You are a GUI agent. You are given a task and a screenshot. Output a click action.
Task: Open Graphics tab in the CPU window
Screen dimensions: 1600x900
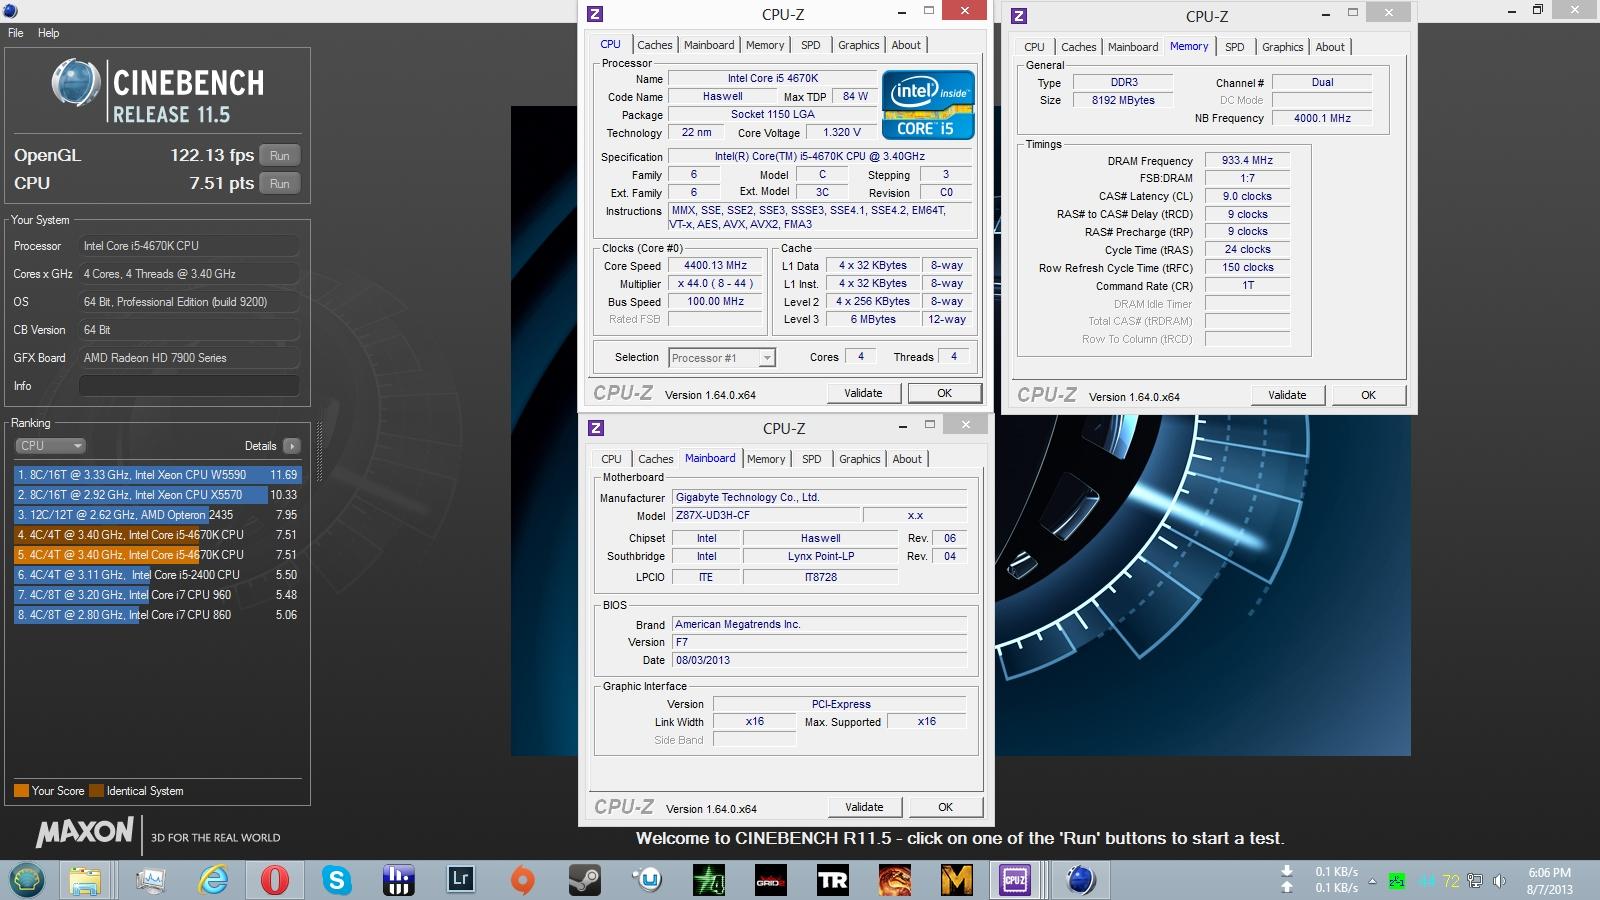[x=859, y=45]
